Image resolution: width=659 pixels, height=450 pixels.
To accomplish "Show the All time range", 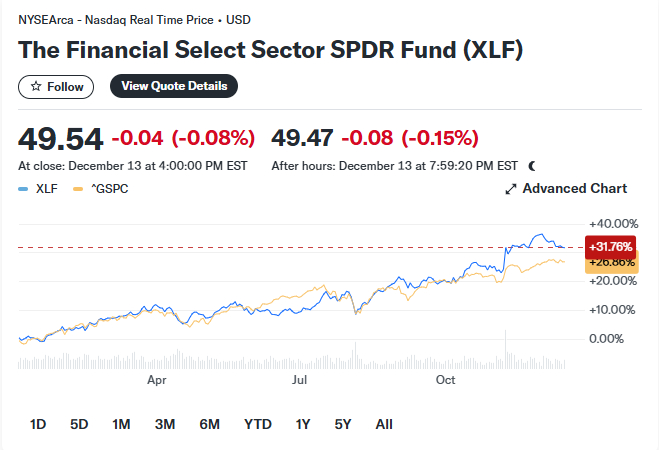I will click(384, 424).
